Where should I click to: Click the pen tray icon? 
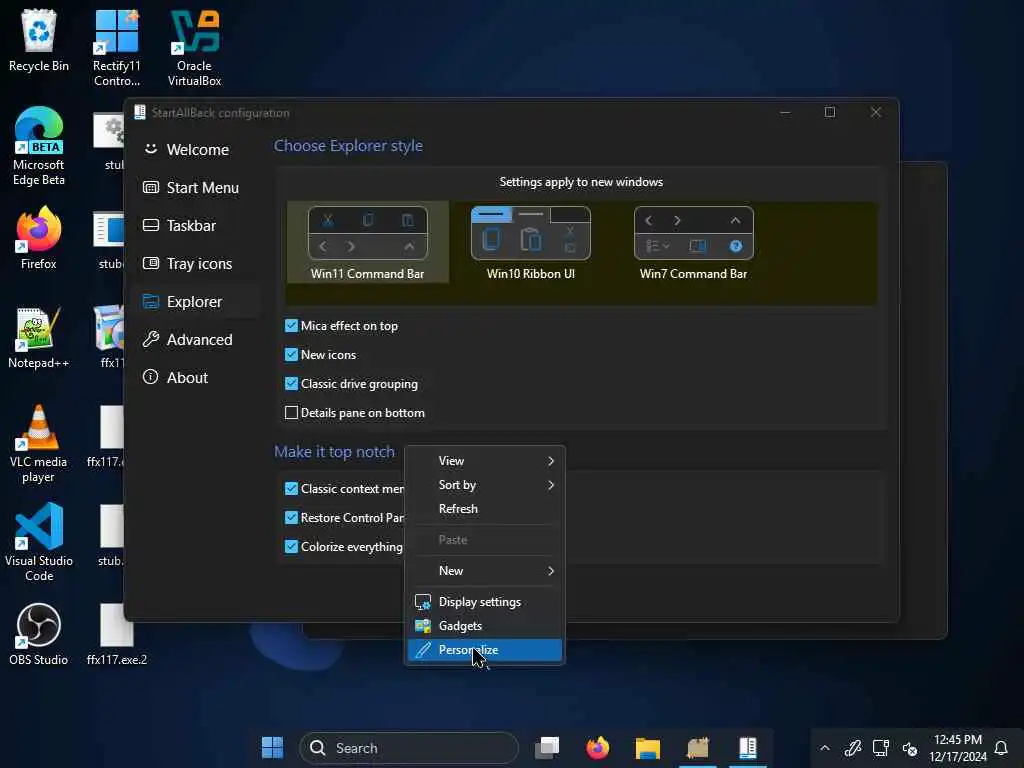(x=853, y=748)
